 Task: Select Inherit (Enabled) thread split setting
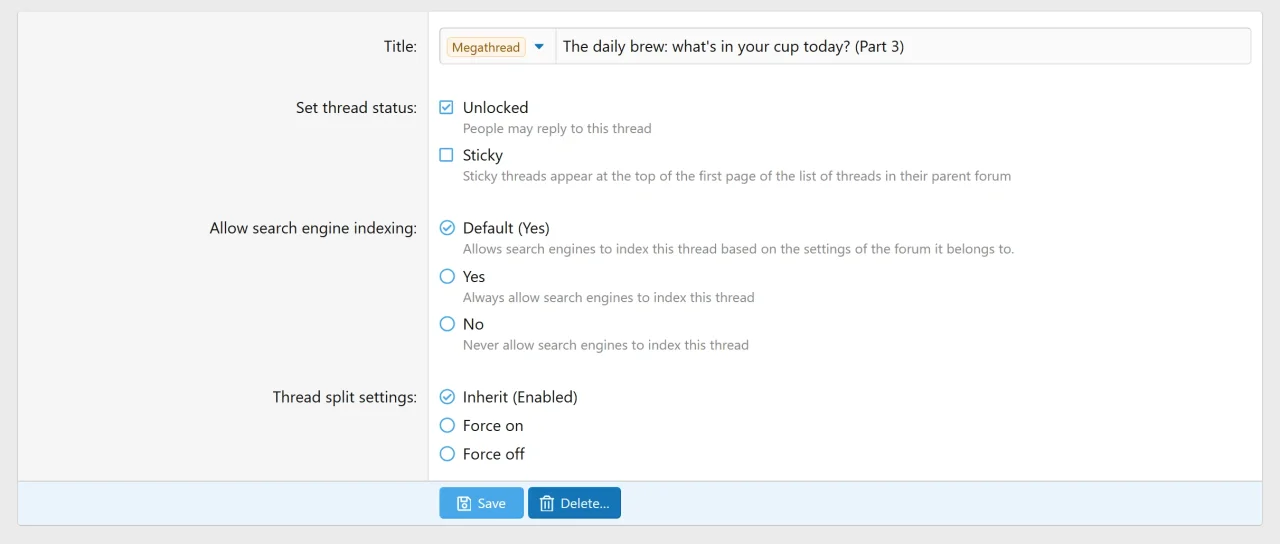447,397
